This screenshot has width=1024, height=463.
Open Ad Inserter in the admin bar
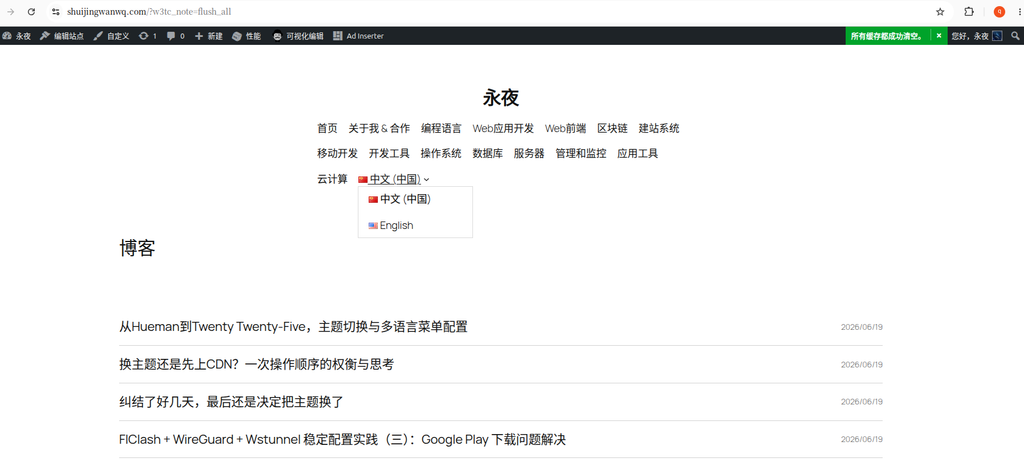[359, 36]
